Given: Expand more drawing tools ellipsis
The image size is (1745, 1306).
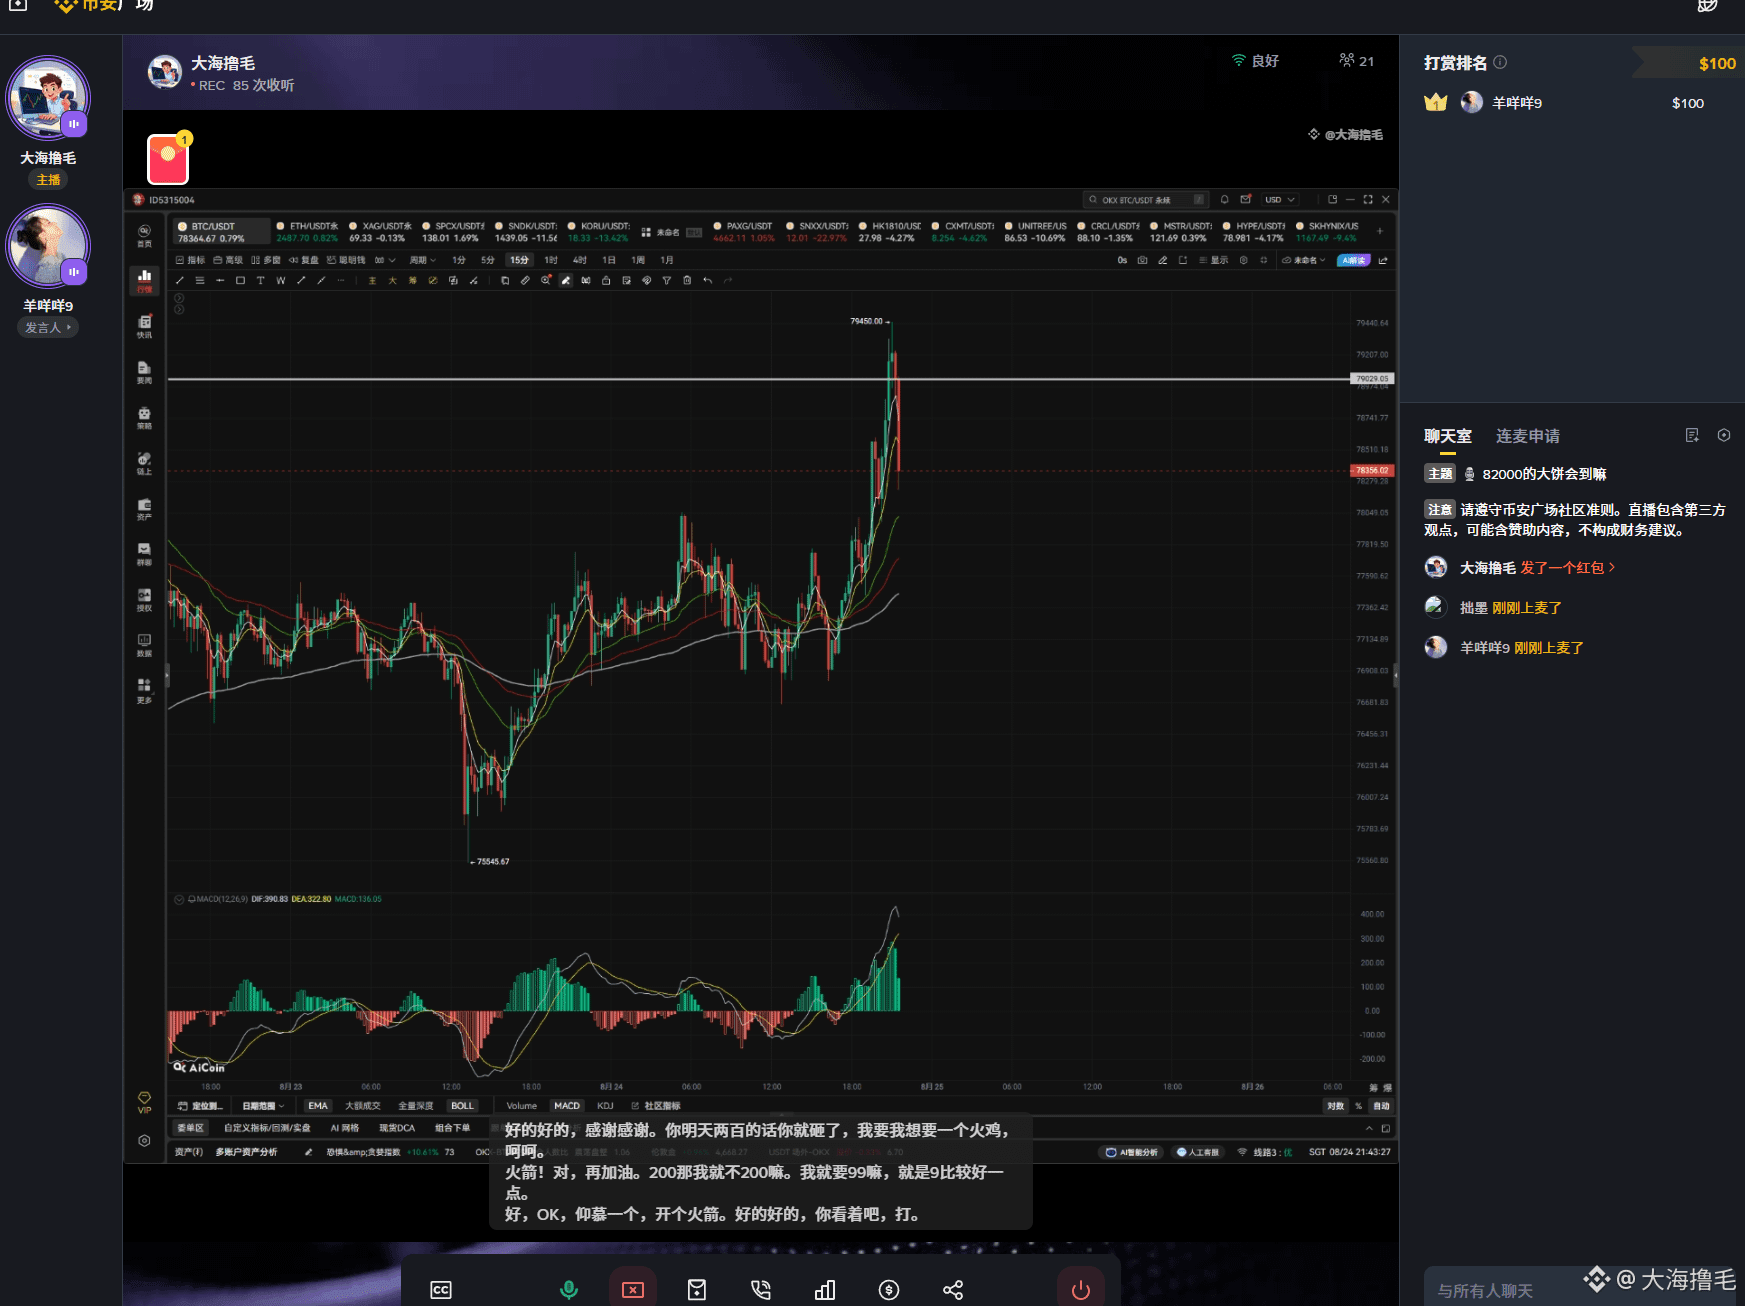Looking at the screenshot, I should click(341, 281).
